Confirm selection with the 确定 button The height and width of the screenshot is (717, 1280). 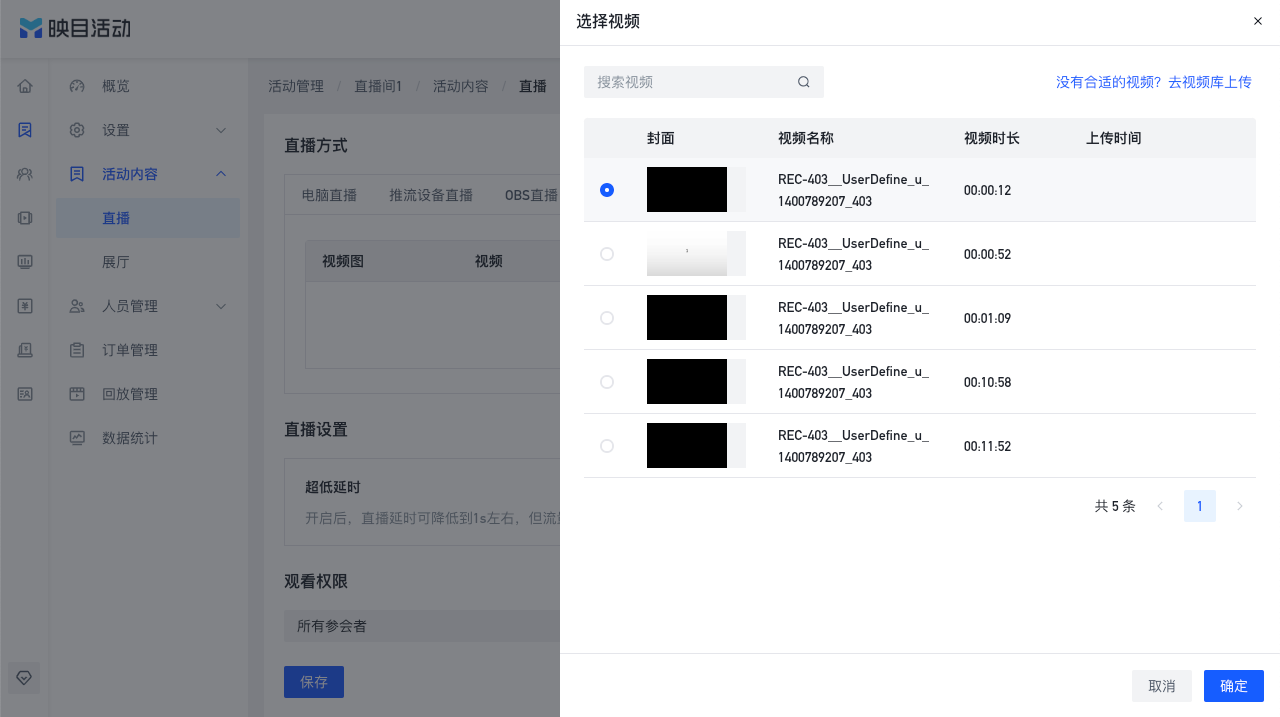tap(1234, 686)
